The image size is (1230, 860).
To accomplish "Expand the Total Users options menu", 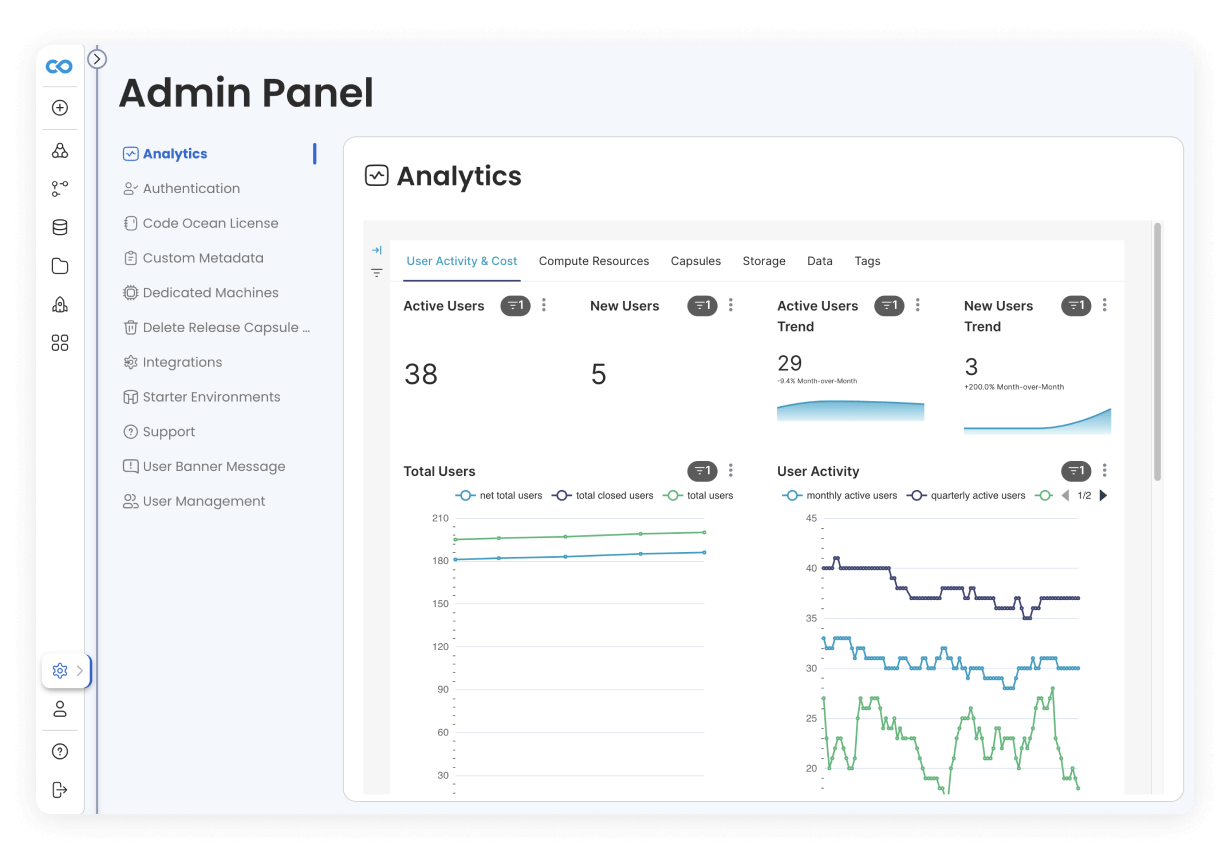I will point(730,470).
